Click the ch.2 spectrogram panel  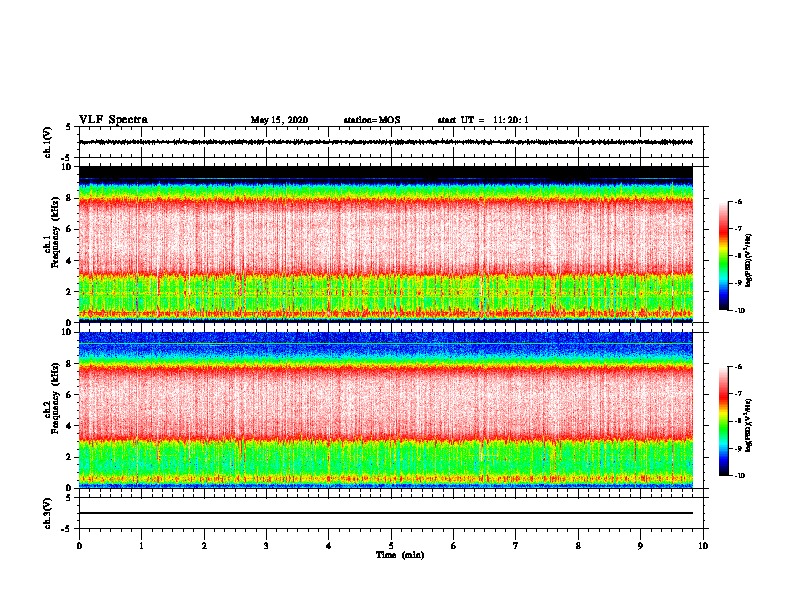coord(386,410)
